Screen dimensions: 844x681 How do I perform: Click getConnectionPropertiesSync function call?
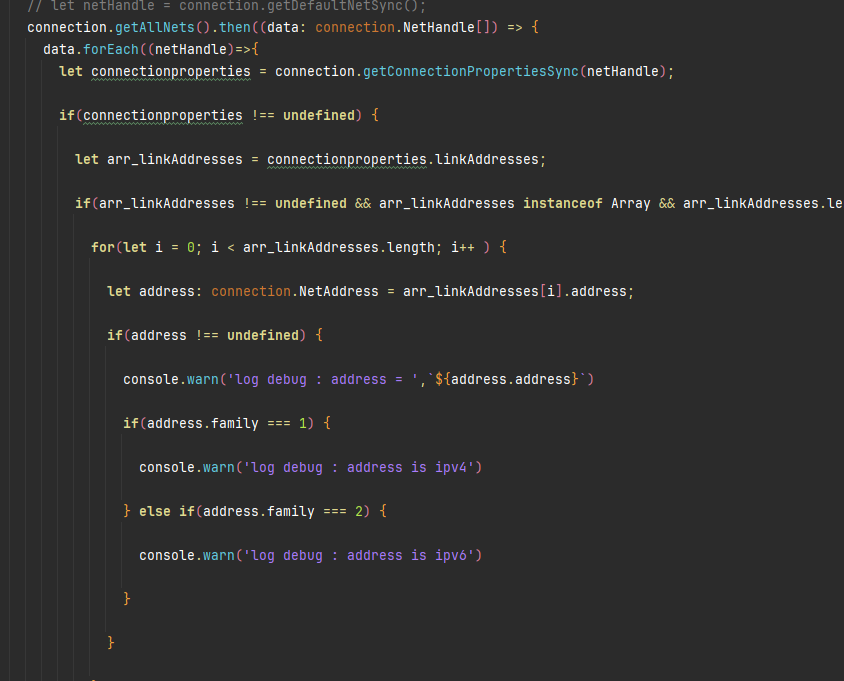click(x=471, y=72)
